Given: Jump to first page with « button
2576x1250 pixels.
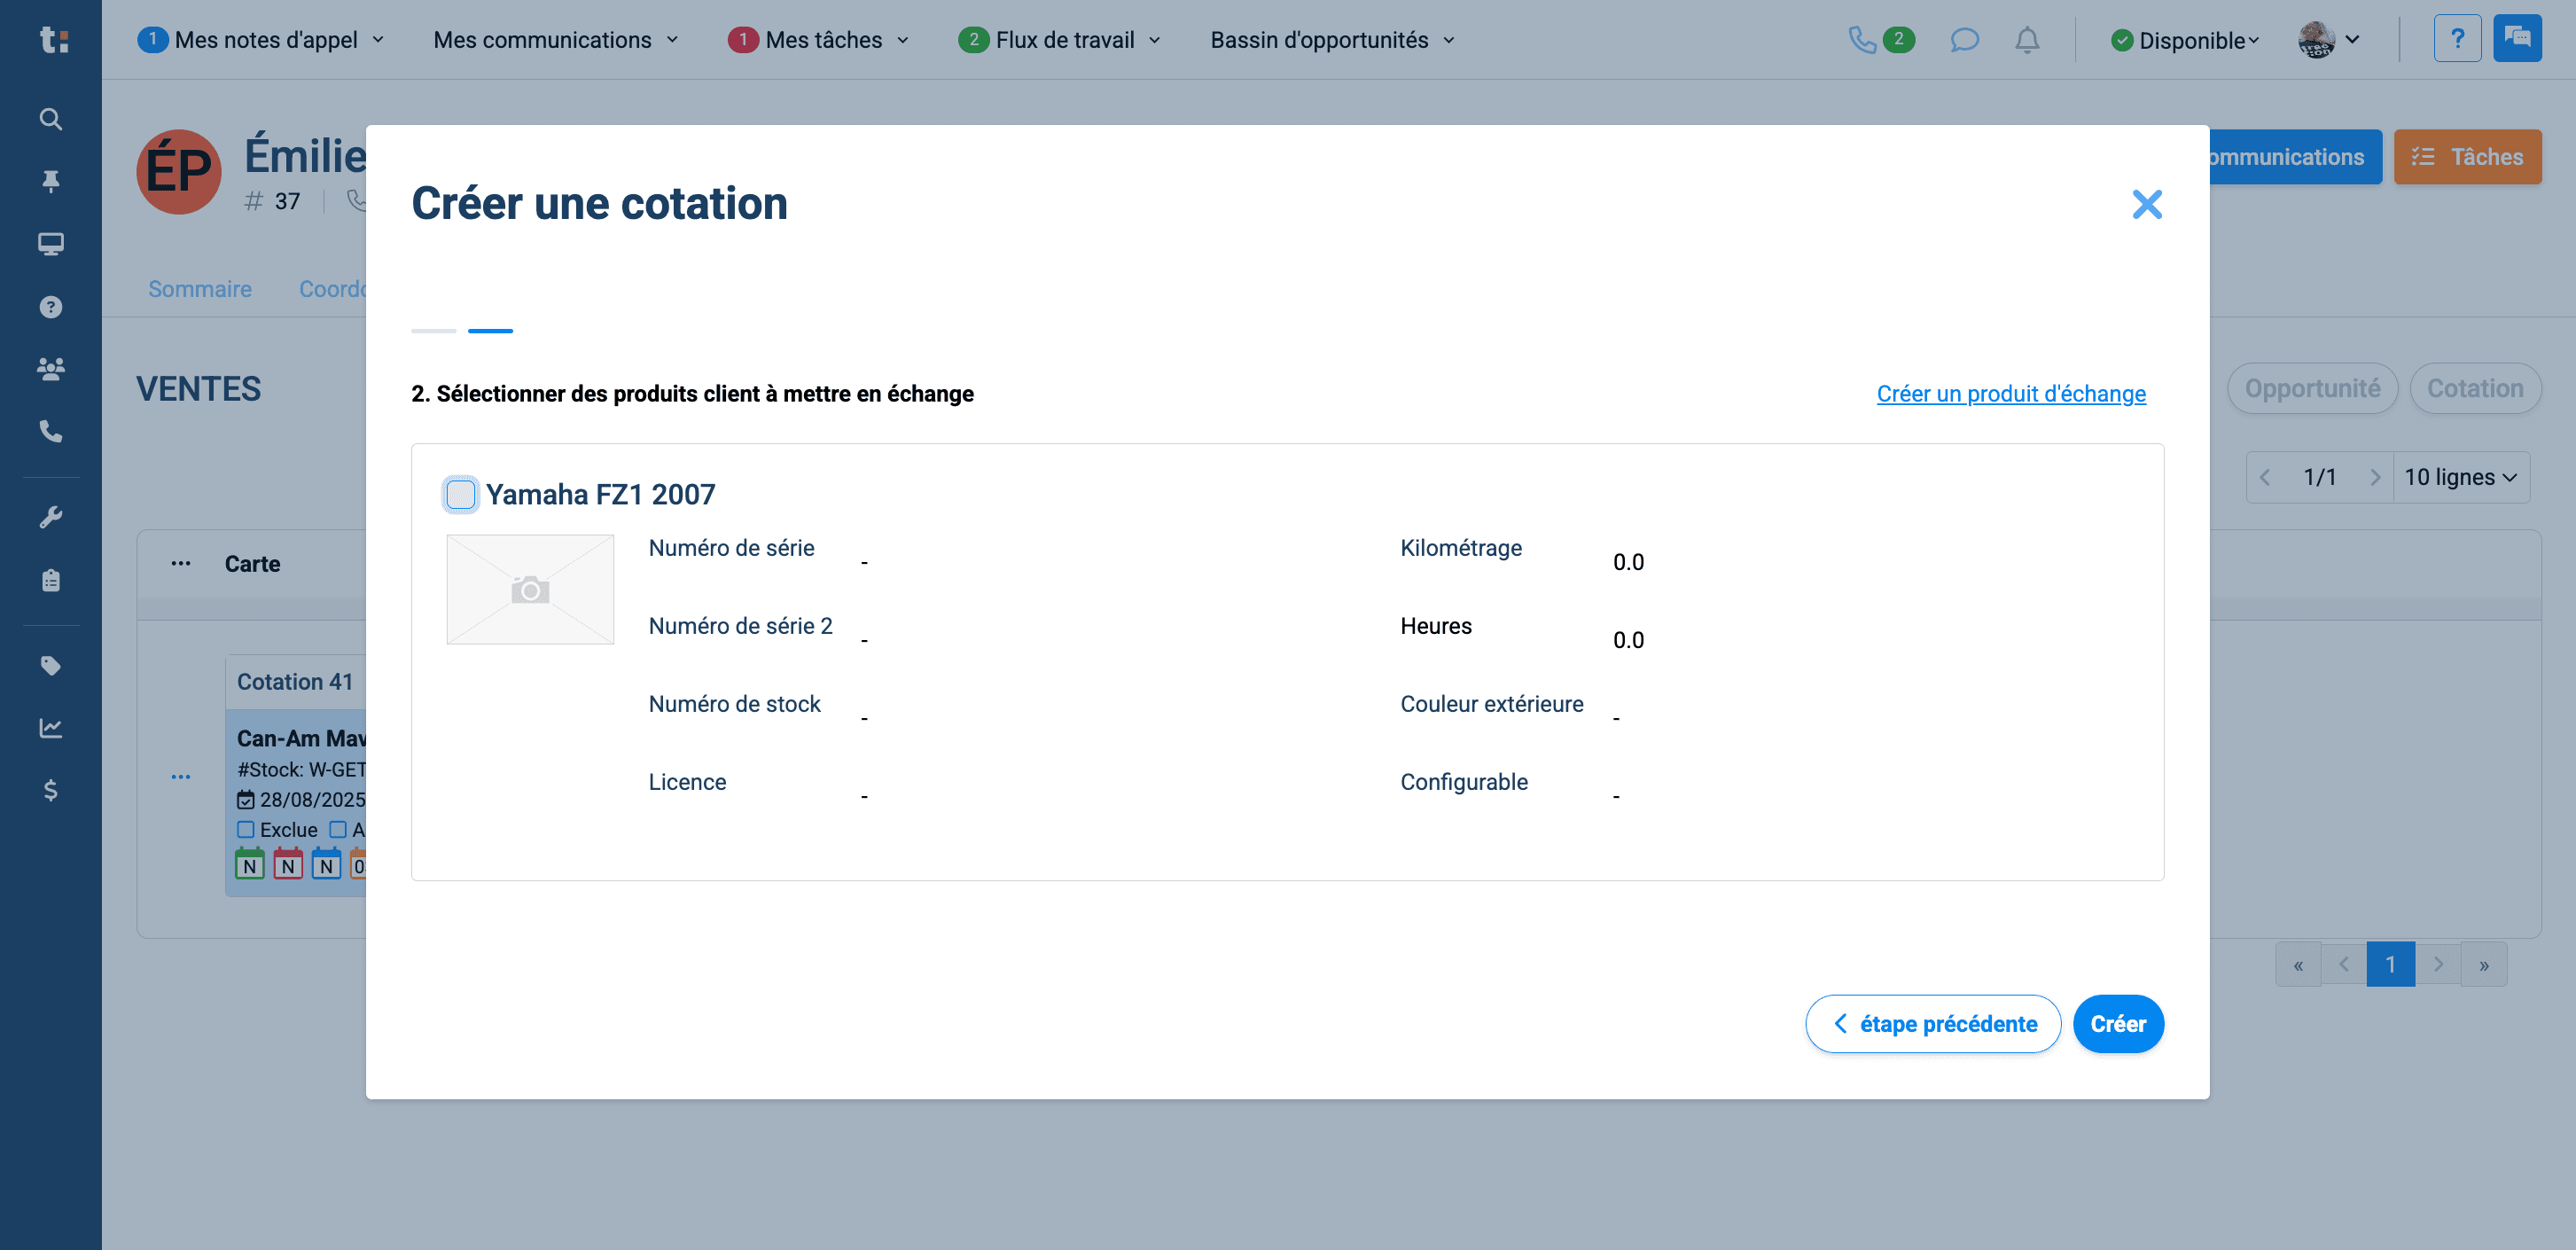Looking at the screenshot, I should [2298, 965].
